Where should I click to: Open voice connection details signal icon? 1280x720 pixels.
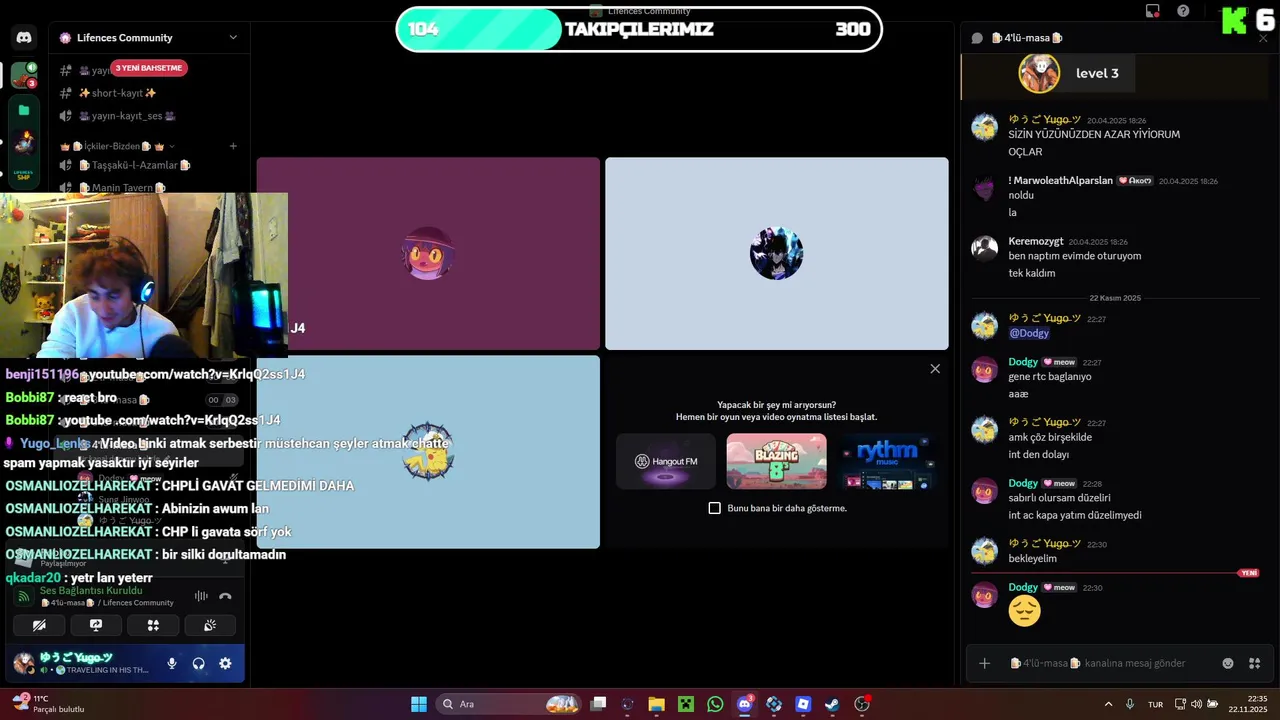pos(24,596)
